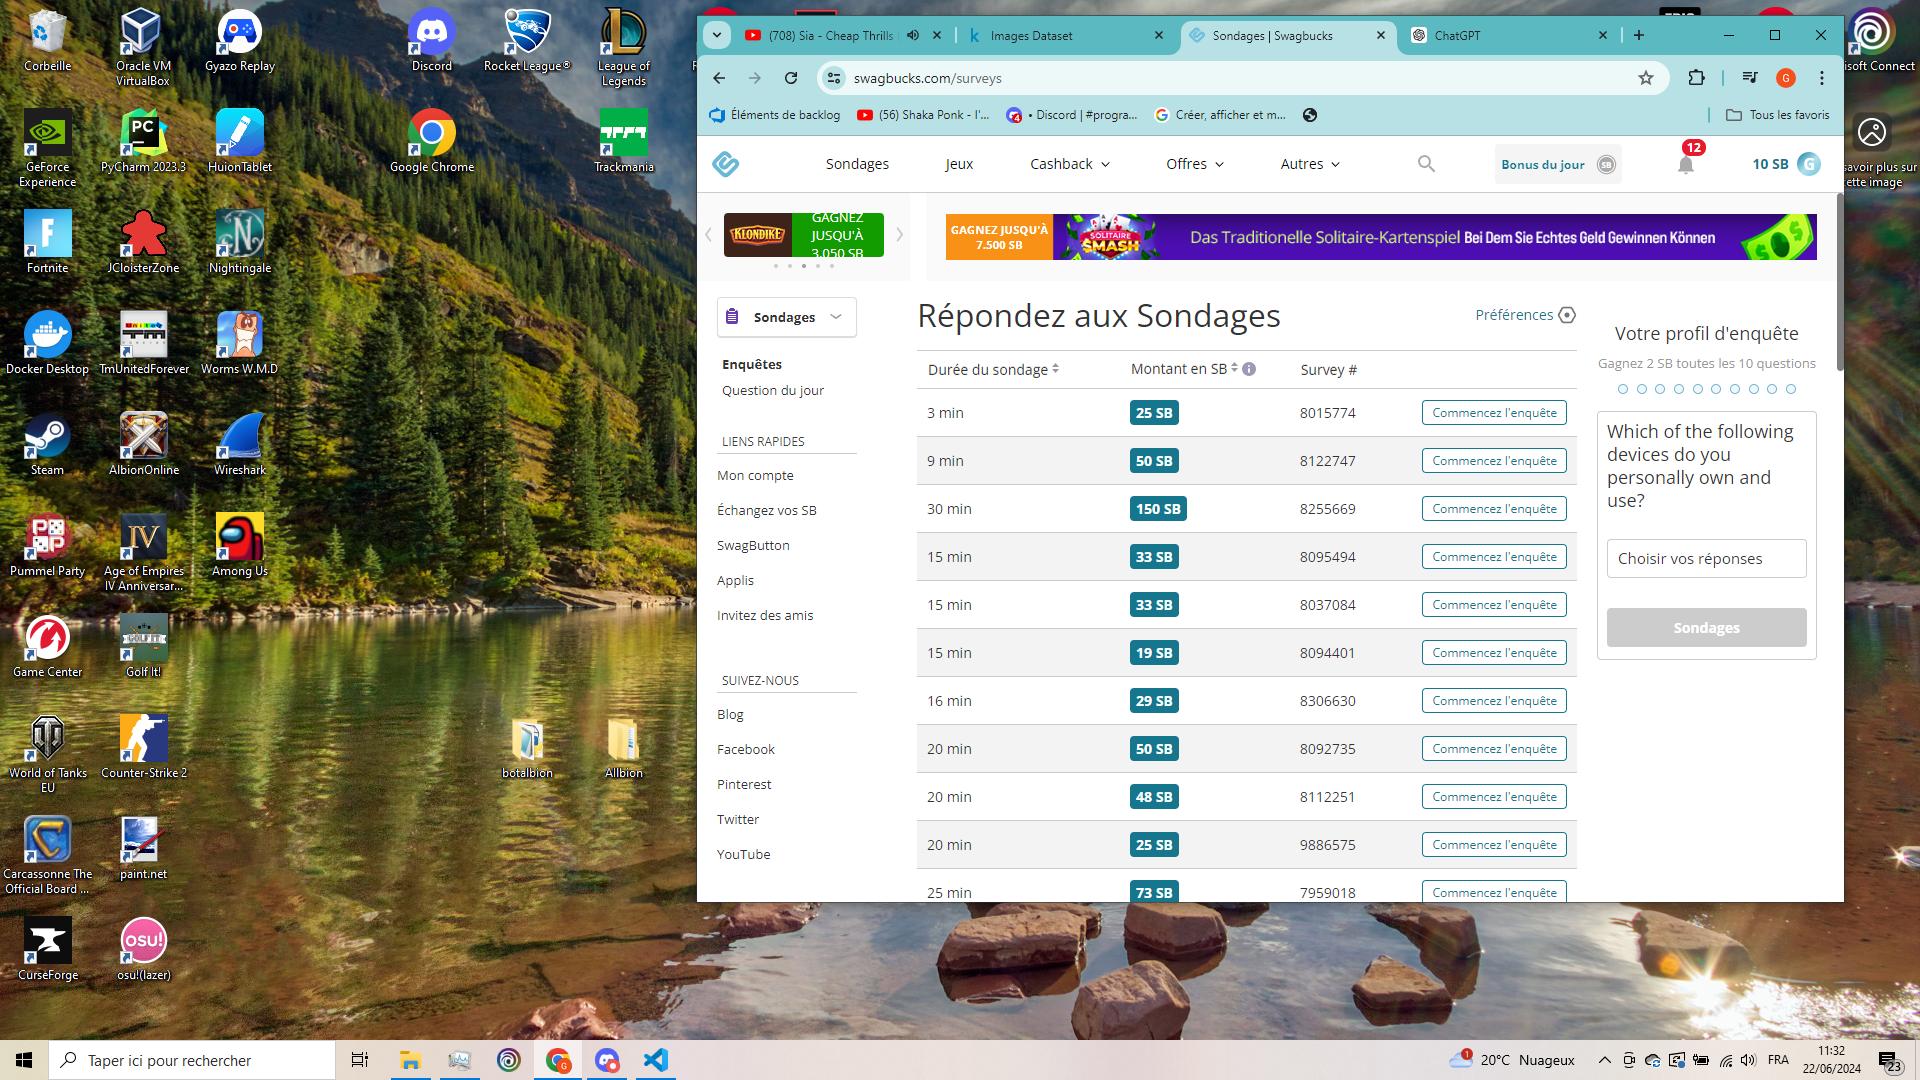Start the 30 min 150 SB survey
Screen dimensions: 1920x1080
click(1494, 508)
